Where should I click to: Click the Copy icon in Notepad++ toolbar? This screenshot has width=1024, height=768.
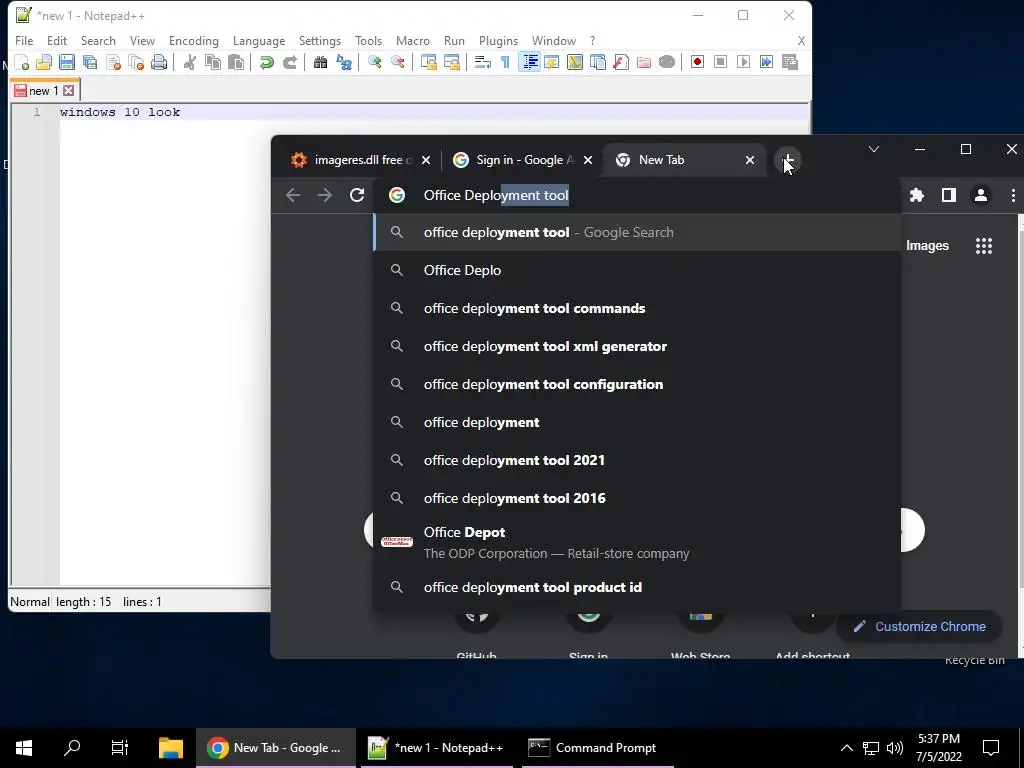pyautogui.click(x=213, y=62)
